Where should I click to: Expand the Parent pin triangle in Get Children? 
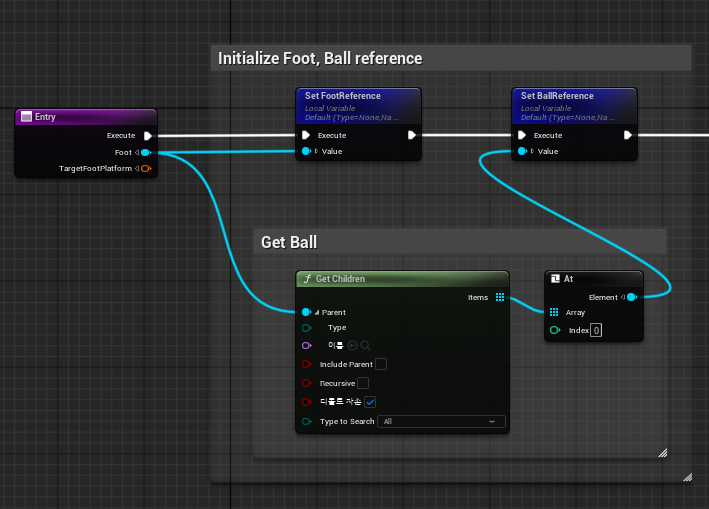click(317, 312)
